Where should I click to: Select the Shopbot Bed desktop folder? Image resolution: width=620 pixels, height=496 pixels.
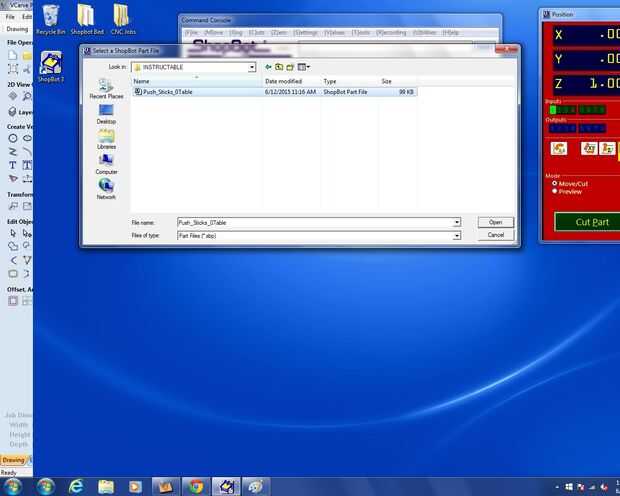coord(87,20)
